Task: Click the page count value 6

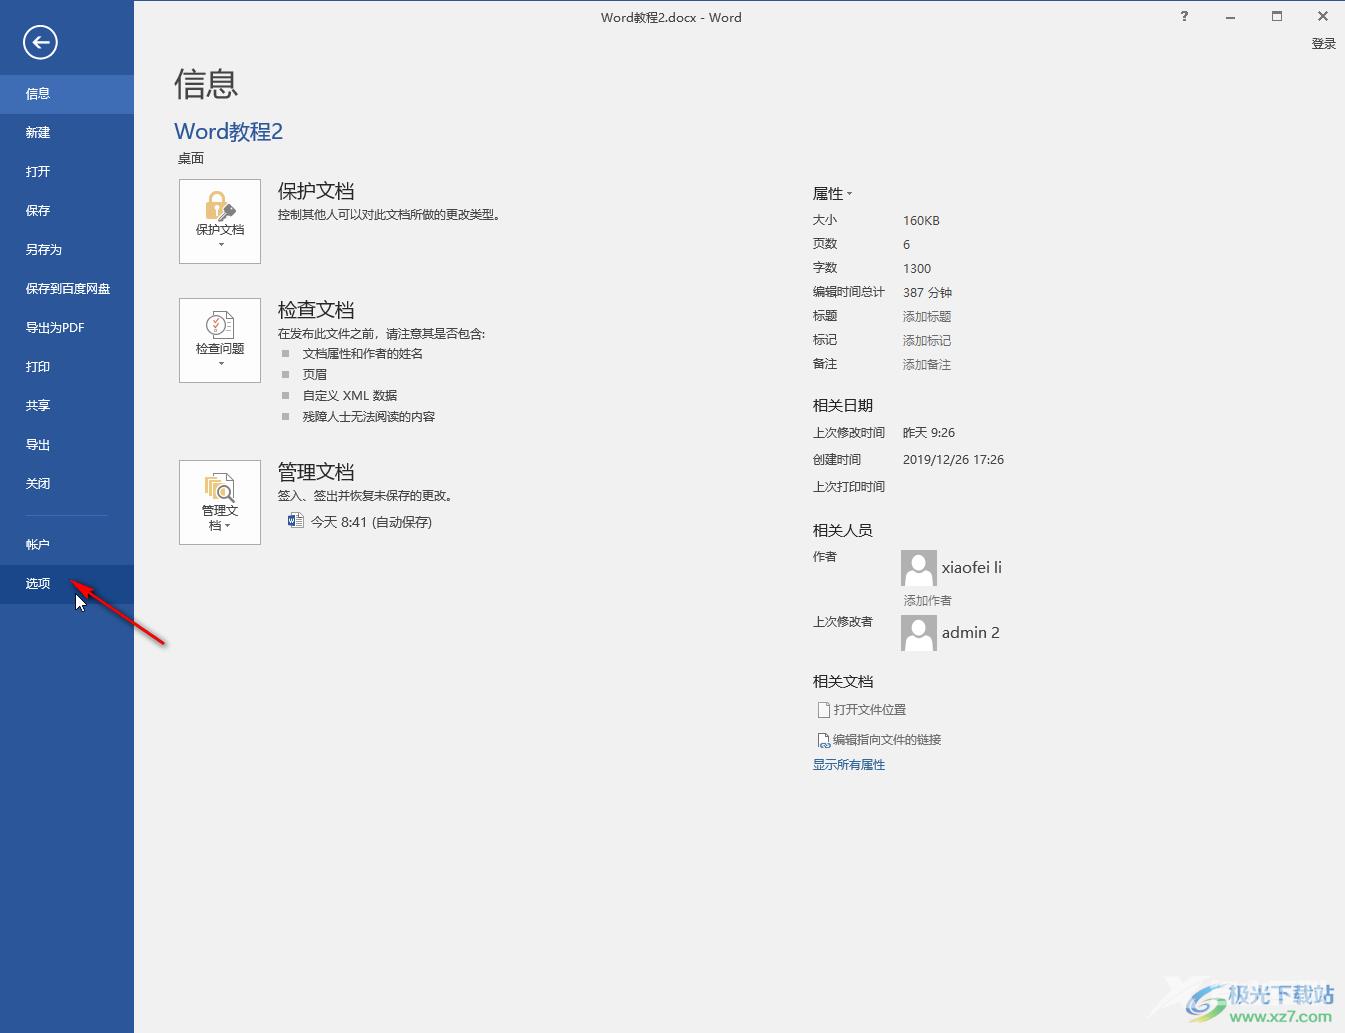Action: (907, 245)
